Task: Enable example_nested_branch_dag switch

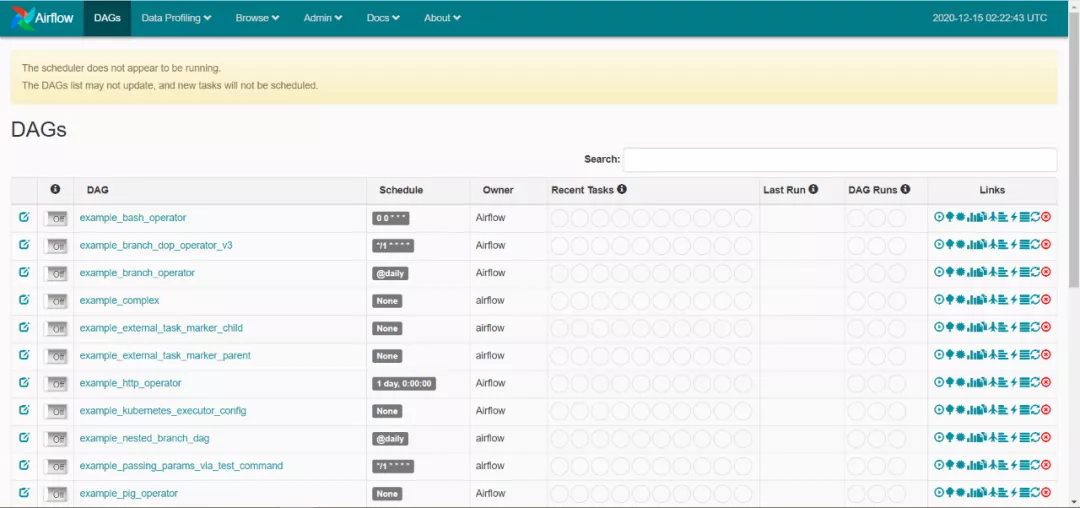Action: (x=56, y=438)
